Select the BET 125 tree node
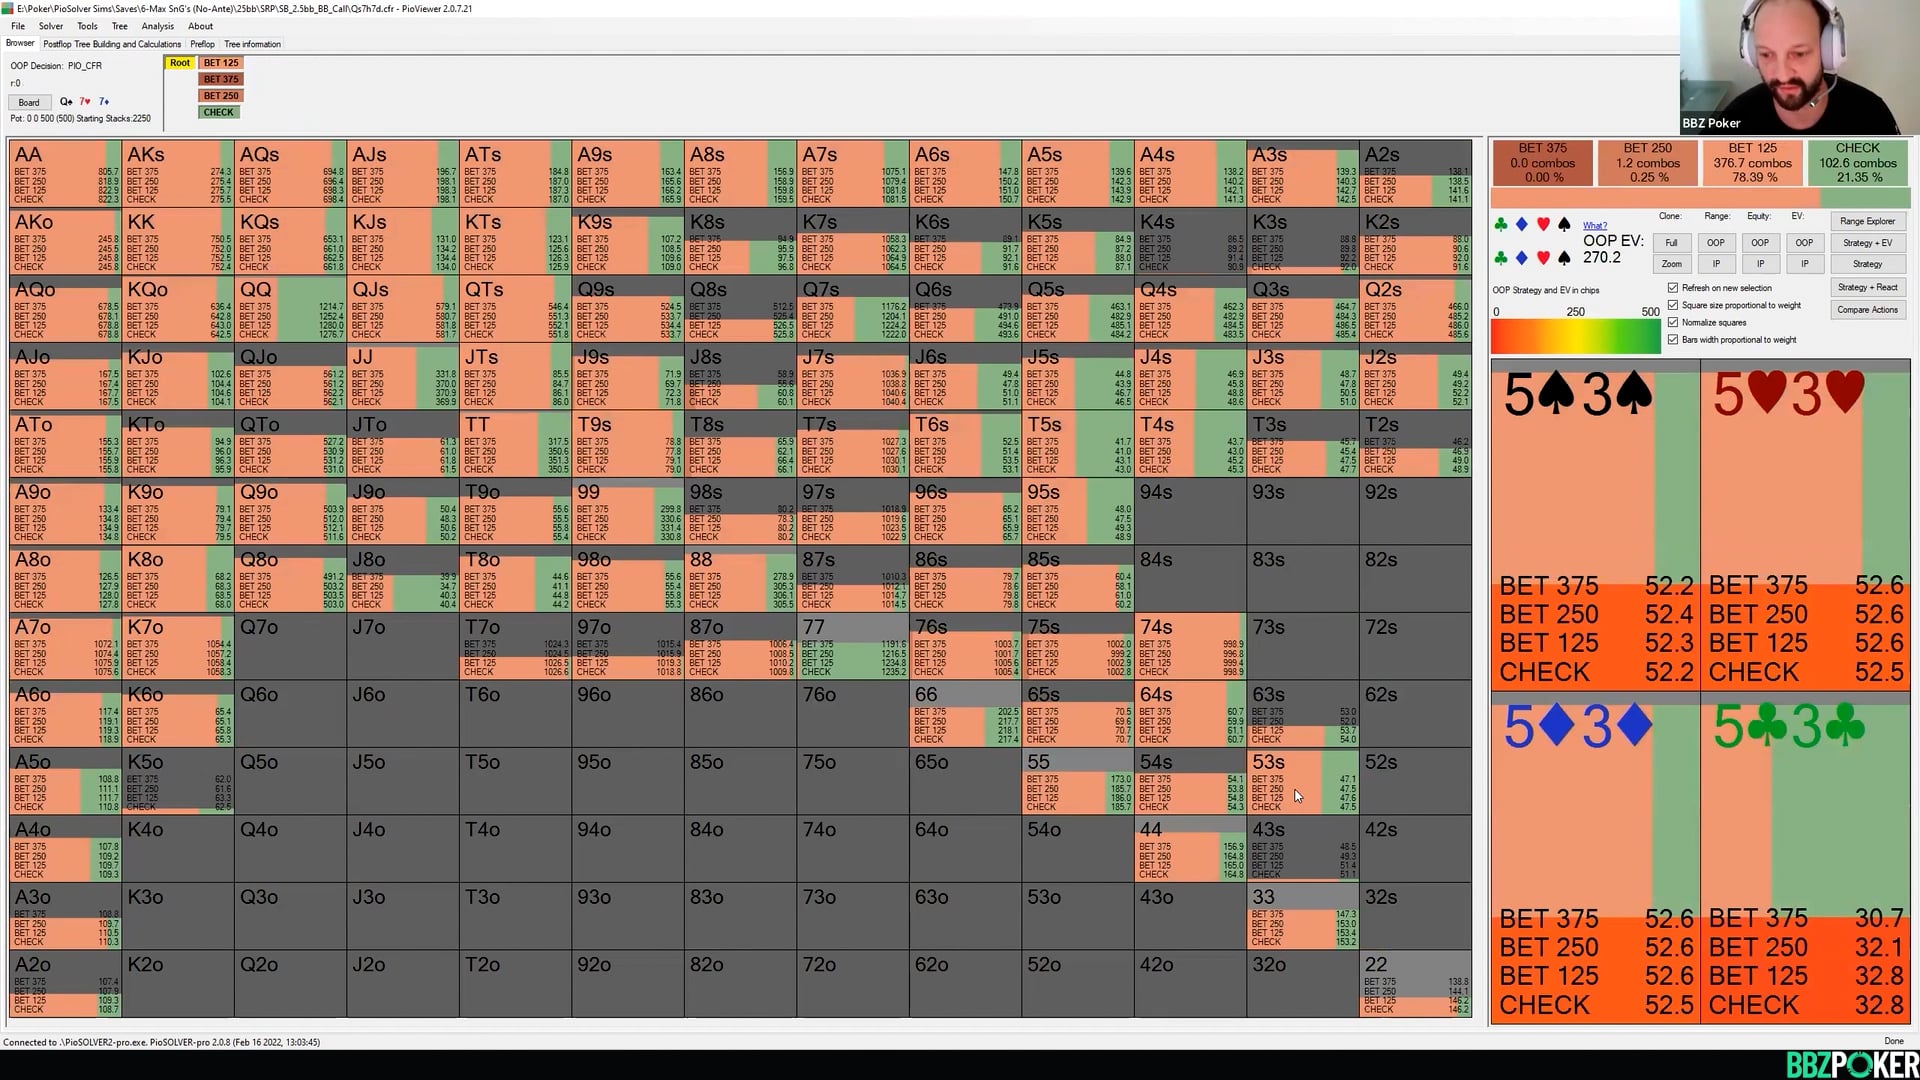This screenshot has width=1920, height=1080. pyautogui.click(x=221, y=63)
